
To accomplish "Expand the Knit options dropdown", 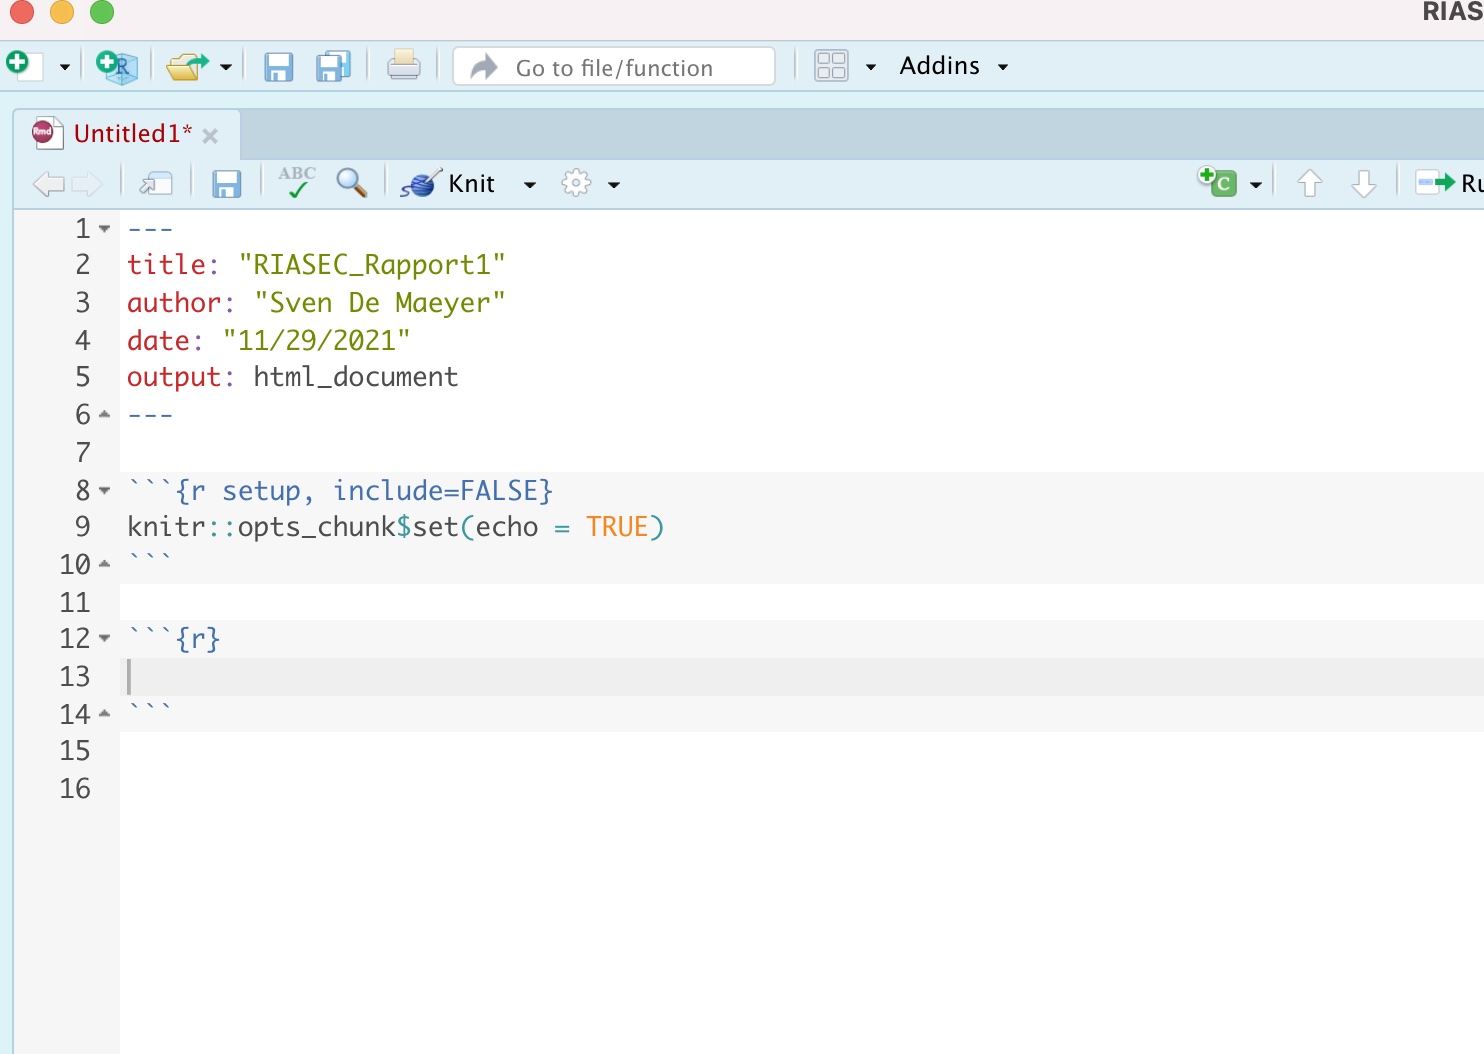I will [x=530, y=185].
